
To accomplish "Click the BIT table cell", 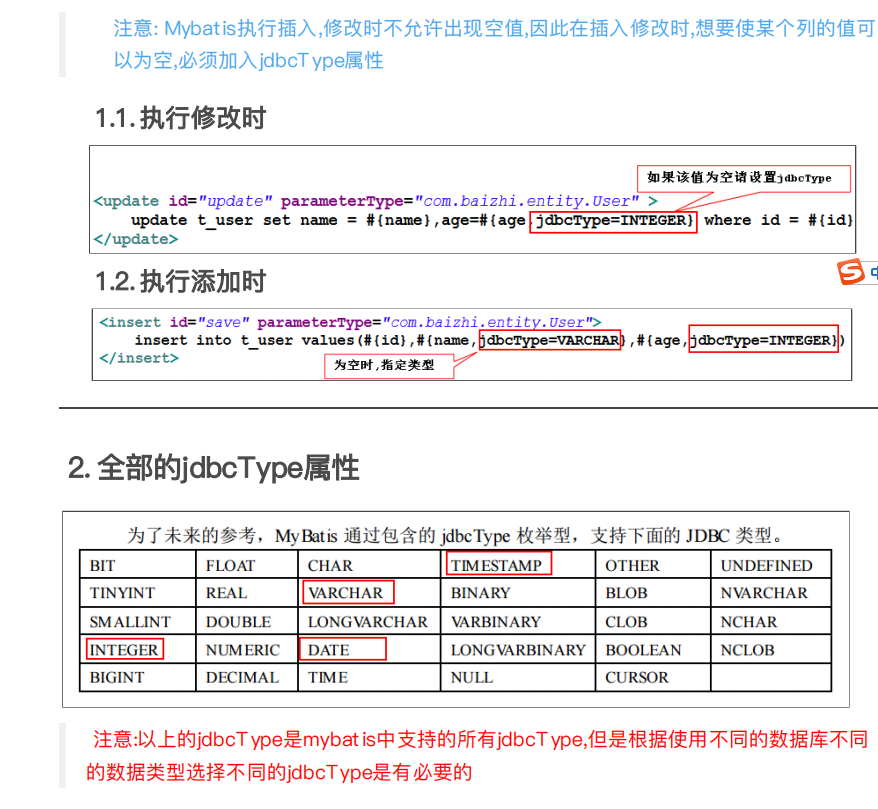I will click(x=138, y=564).
